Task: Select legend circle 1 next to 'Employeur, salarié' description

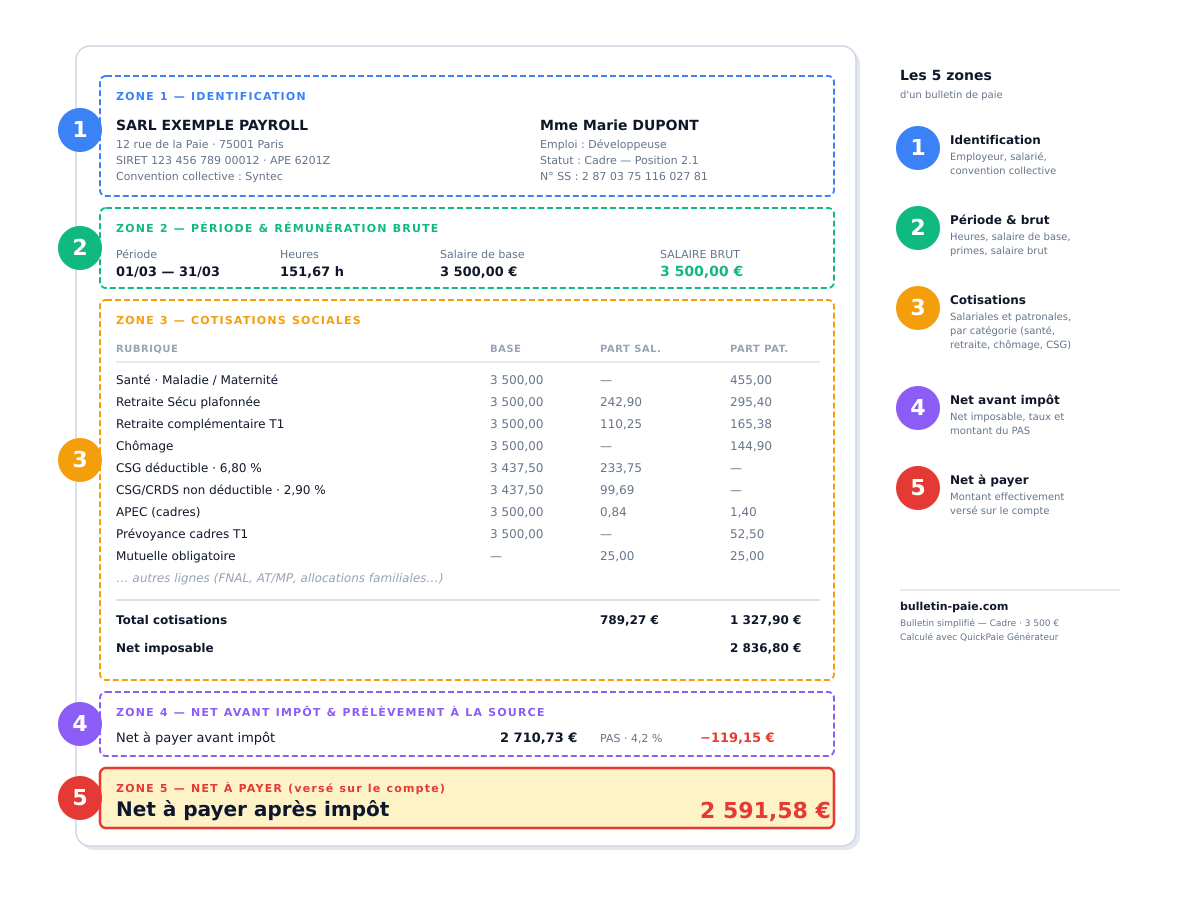Action: click(918, 148)
